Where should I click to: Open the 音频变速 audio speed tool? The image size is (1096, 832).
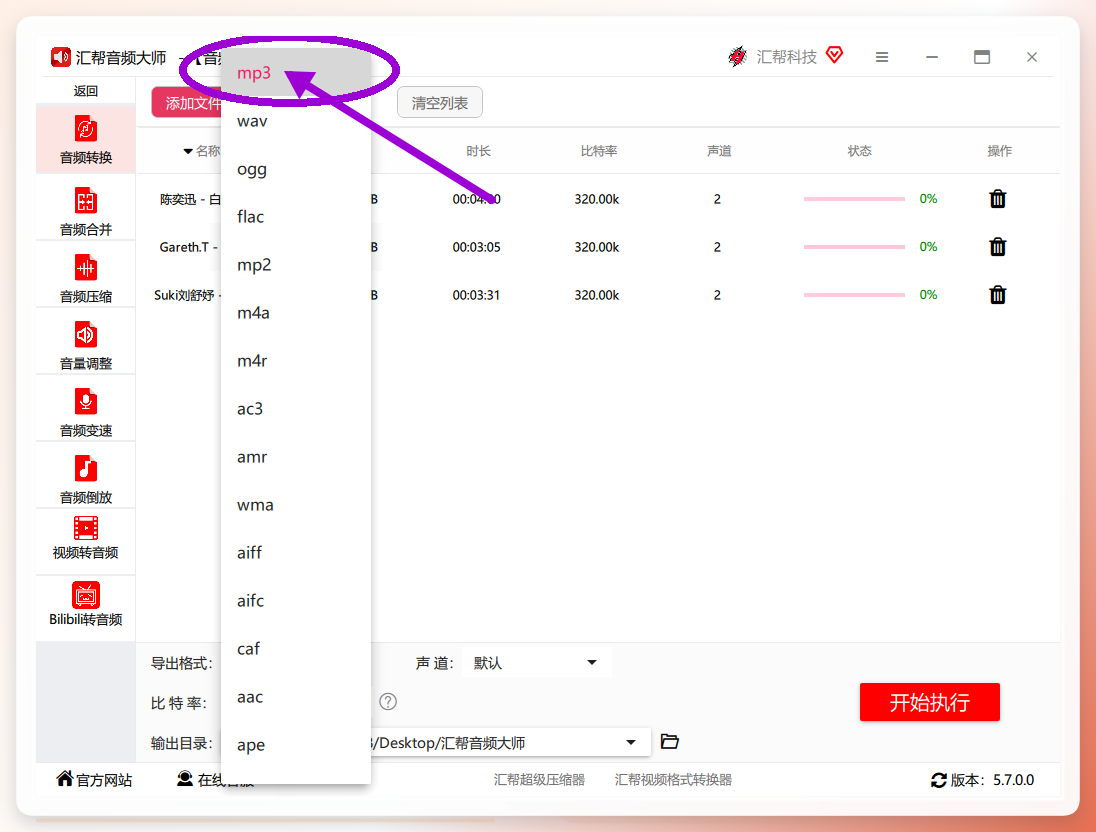point(85,413)
